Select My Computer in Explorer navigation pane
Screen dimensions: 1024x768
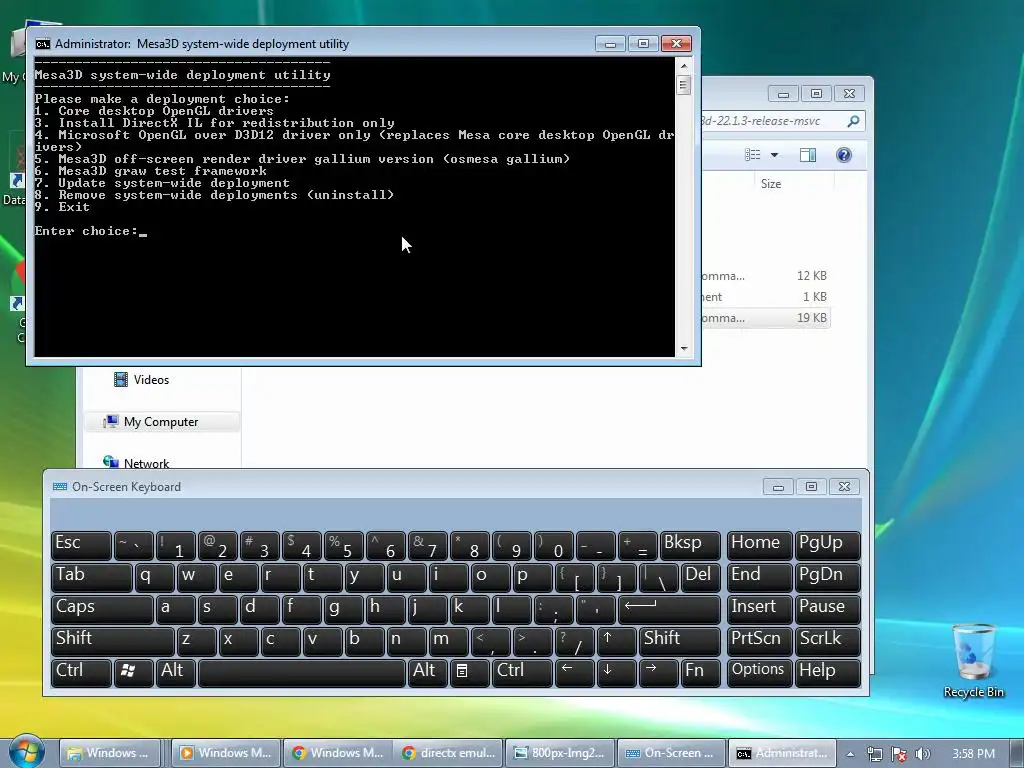[x=161, y=422]
